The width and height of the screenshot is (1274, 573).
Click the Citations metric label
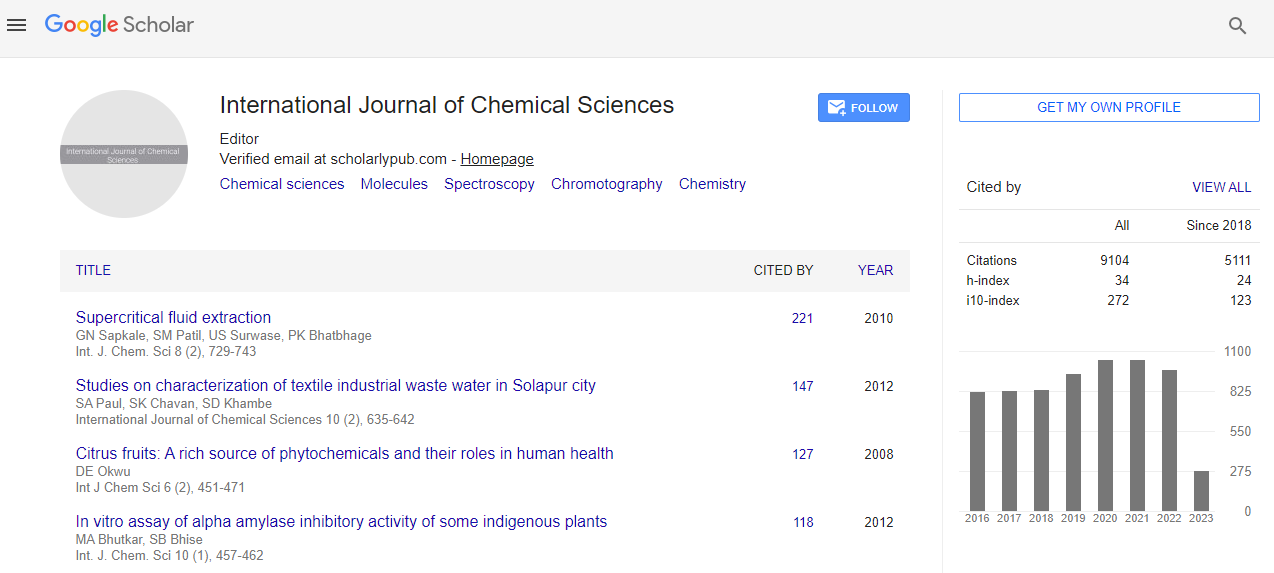click(992, 260)
